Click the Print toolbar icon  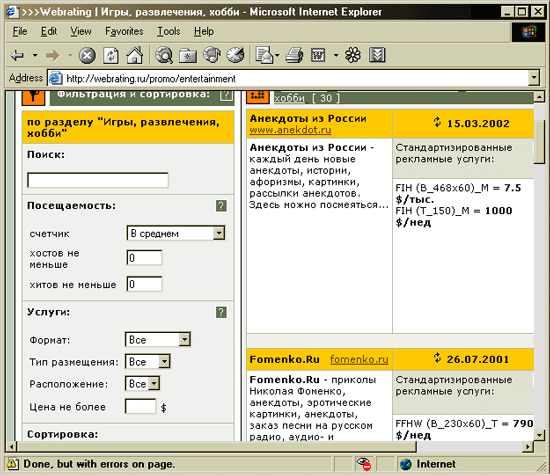[x=294, y=55]
